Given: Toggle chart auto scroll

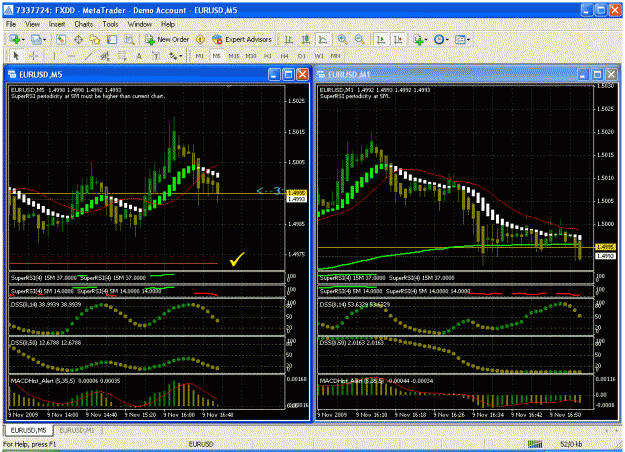Looking at the screenshot, I should (381, 39).
